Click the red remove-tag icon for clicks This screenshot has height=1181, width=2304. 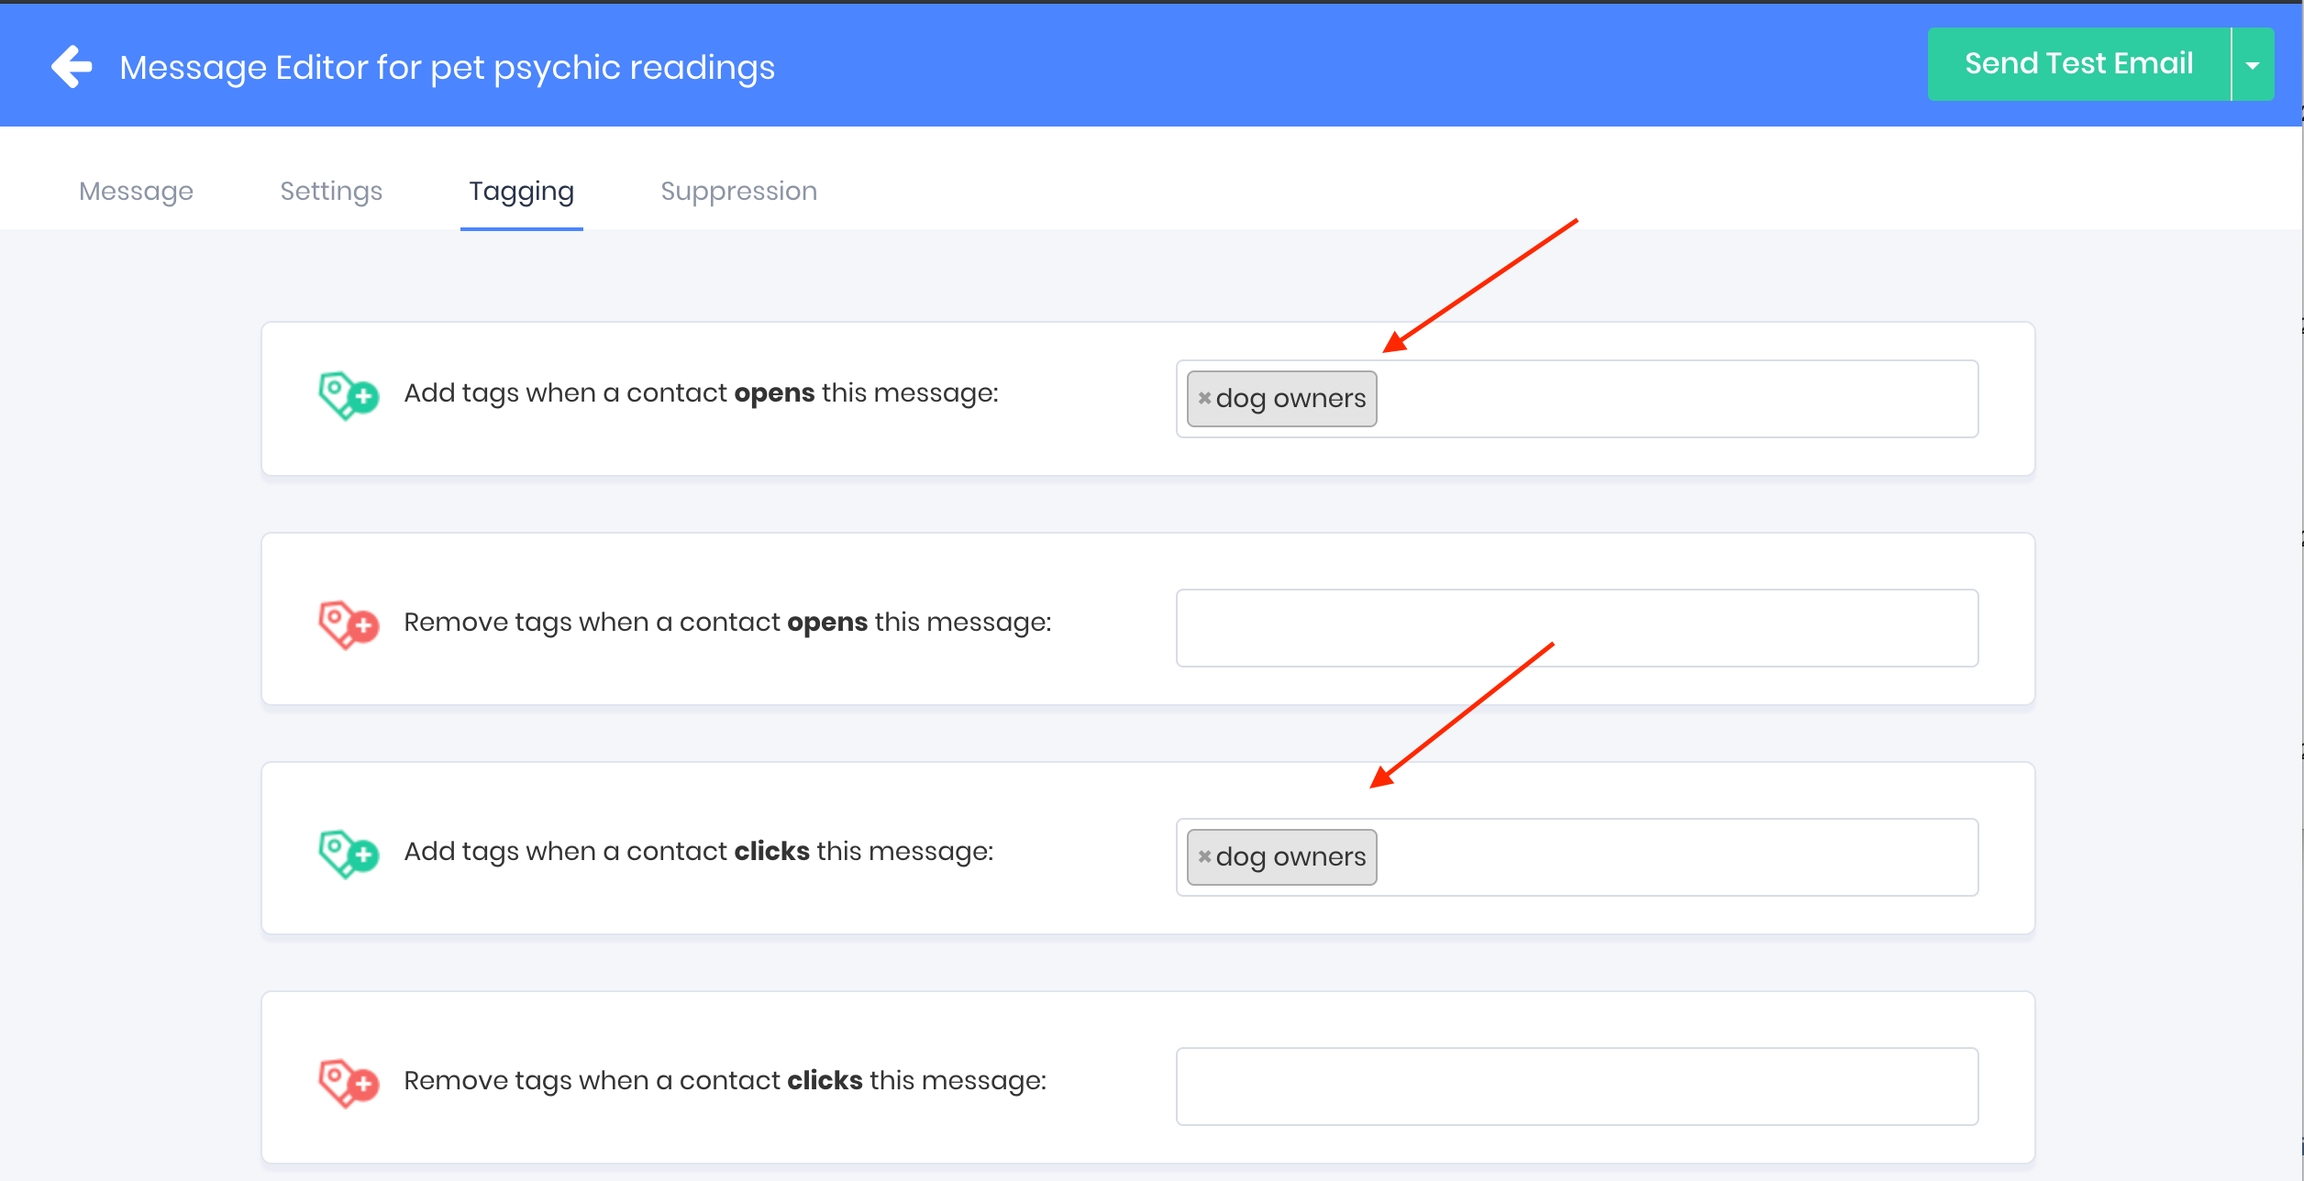(x=347, y=1083)
